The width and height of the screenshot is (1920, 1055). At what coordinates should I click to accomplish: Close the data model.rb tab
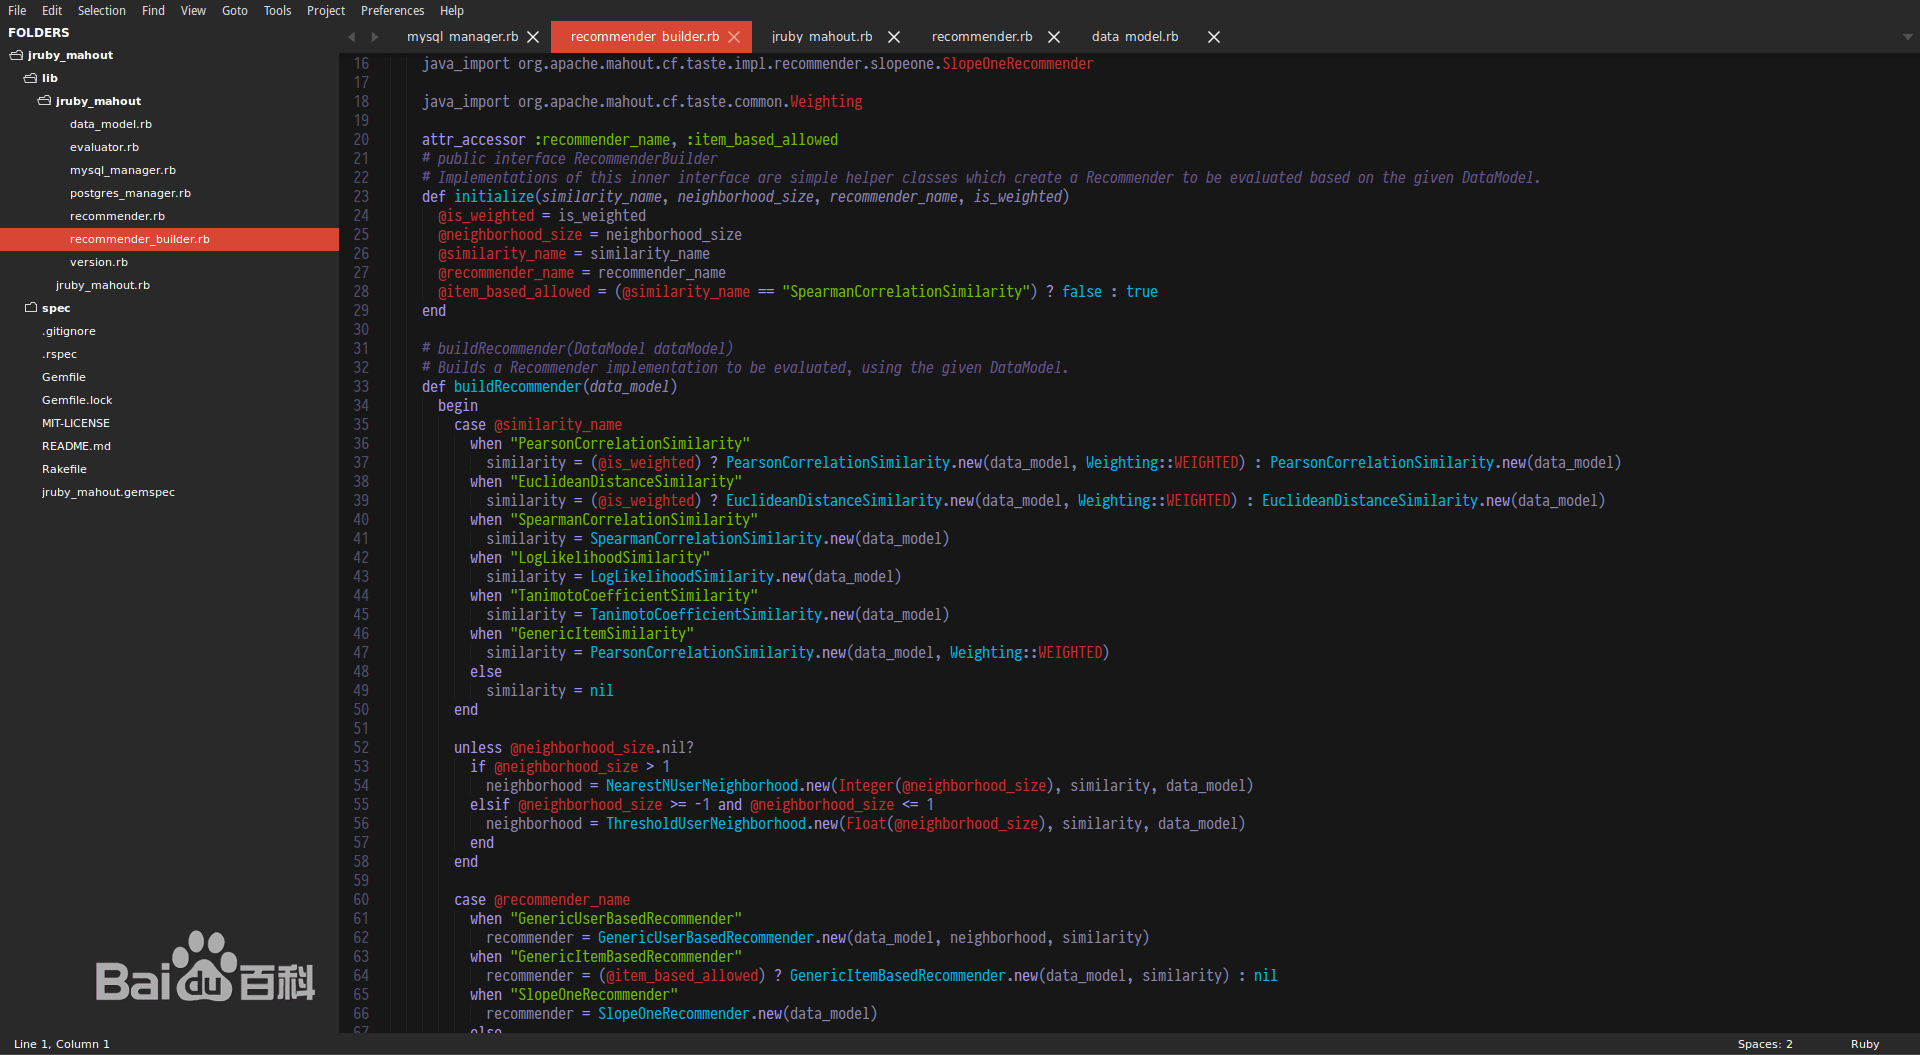pyautogui.click(x=1213, y=37)
